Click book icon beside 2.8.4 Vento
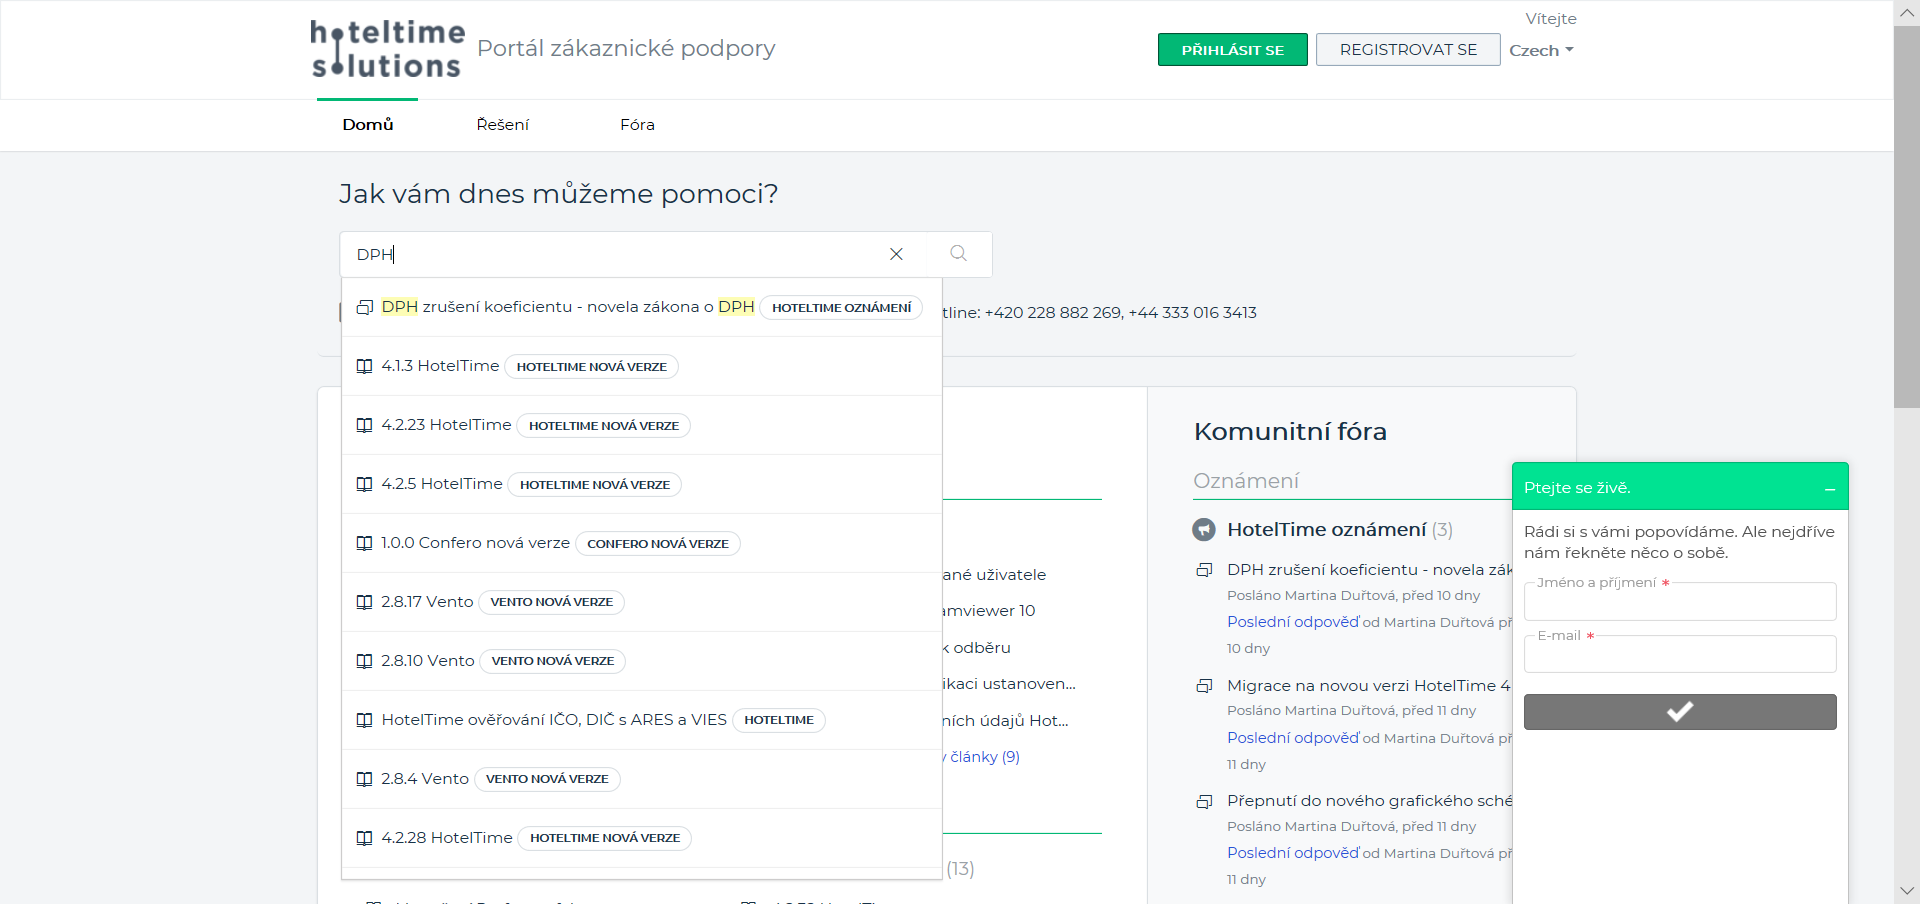This screenshot has width=1920, height=904. (x=365, y=779)
